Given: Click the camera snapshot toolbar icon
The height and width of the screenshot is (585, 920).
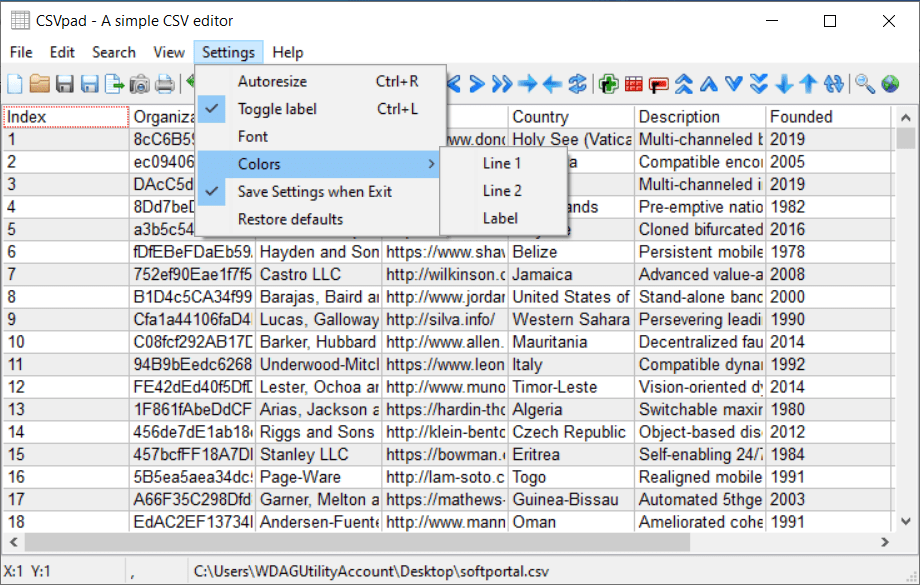Looking at the screenshot, I should [140, 84].
